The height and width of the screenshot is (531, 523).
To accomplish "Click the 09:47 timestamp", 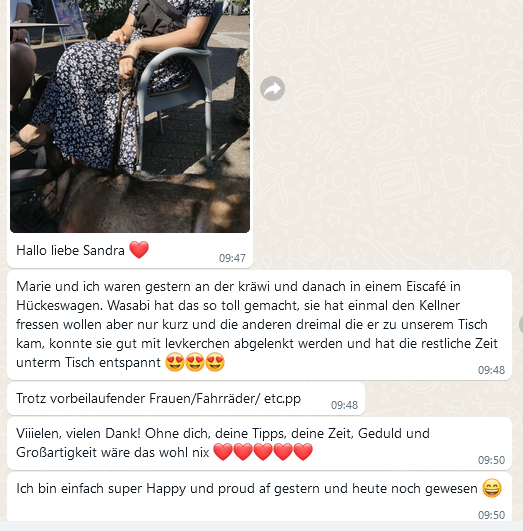I will (232, 258).
